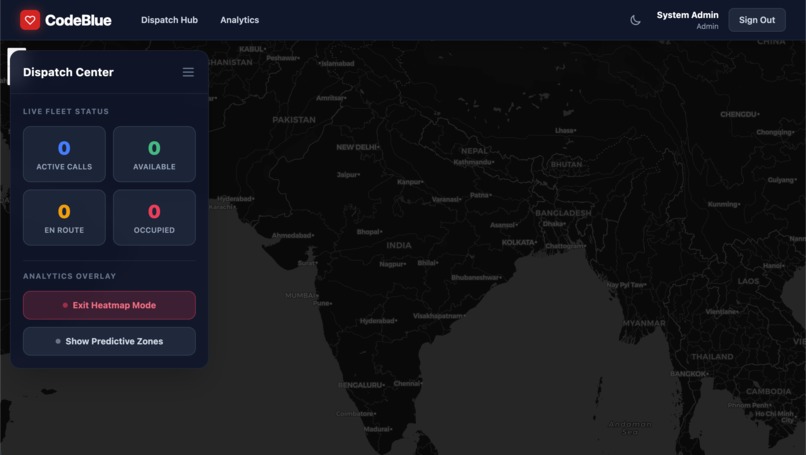The height and width of the screenshot is (455, 806).
Task: Click Hyderabad label in central India
Action: [377, 321]
